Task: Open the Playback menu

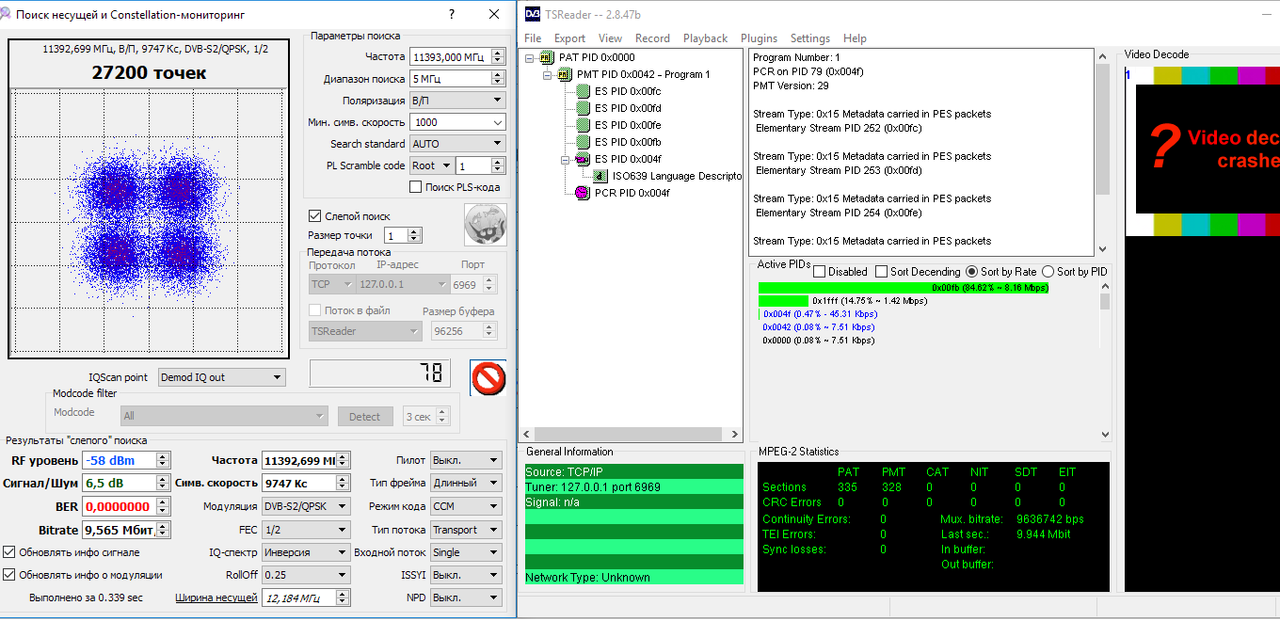Action: pyautogui.click(x=706, y=38)
